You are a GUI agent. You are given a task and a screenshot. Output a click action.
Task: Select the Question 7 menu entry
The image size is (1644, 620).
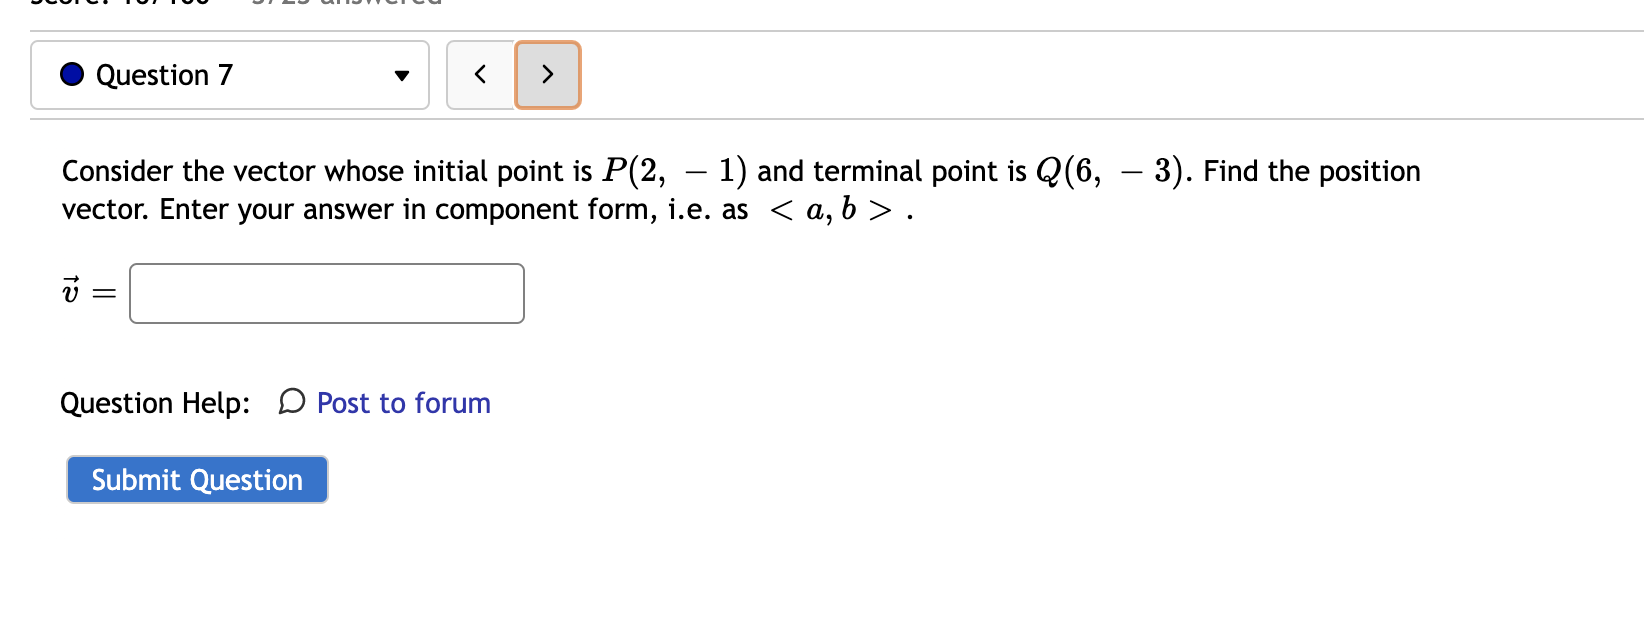[x=163, y=74]
